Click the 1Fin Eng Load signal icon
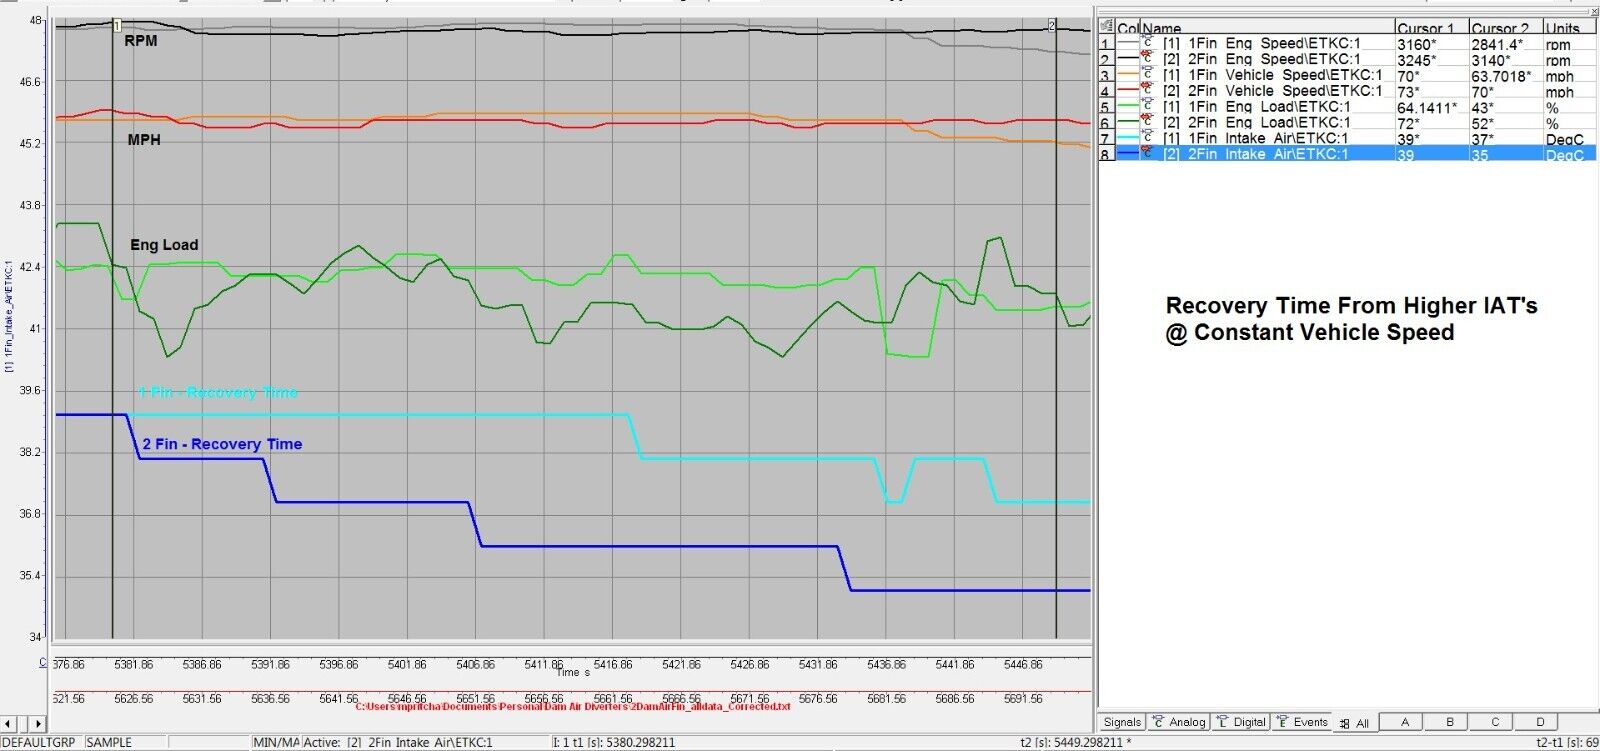This screenshot has height=751, width=1600. point(1148,107)
